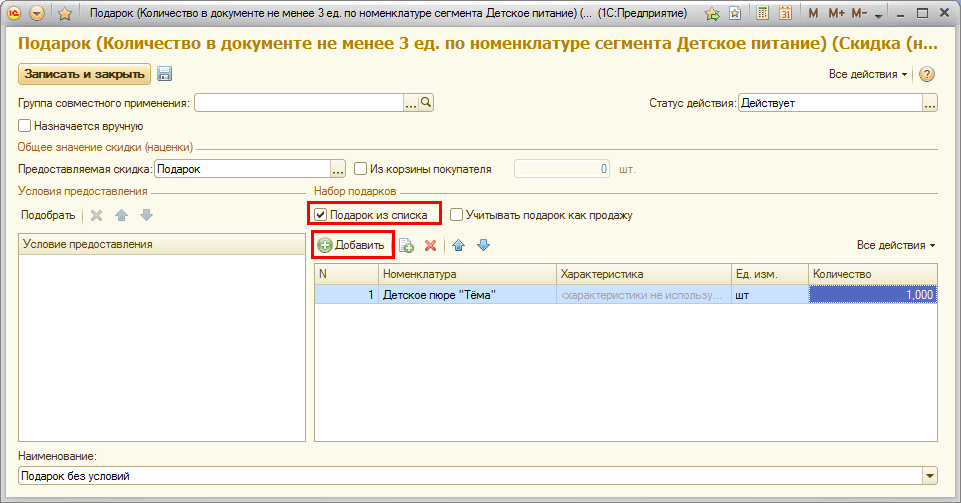The image size is (961, 503).
Task: Expand the Наименование dropdown arrow
Action: [x=930, y=476]
